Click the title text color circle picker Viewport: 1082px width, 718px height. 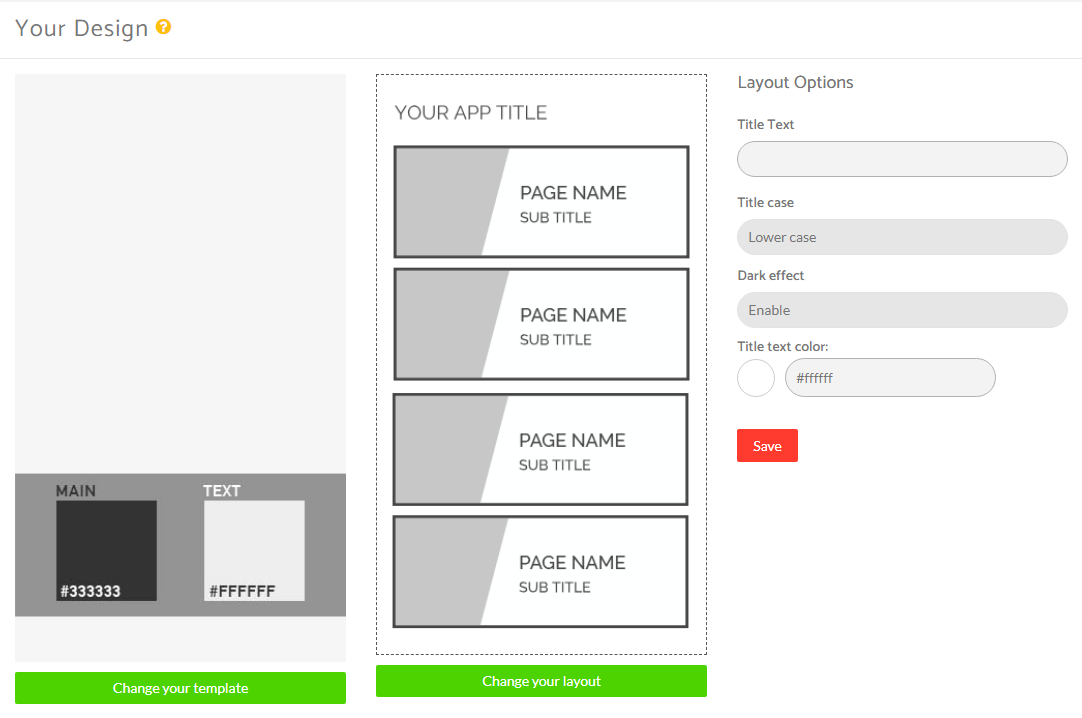click(x=755, y=377)
